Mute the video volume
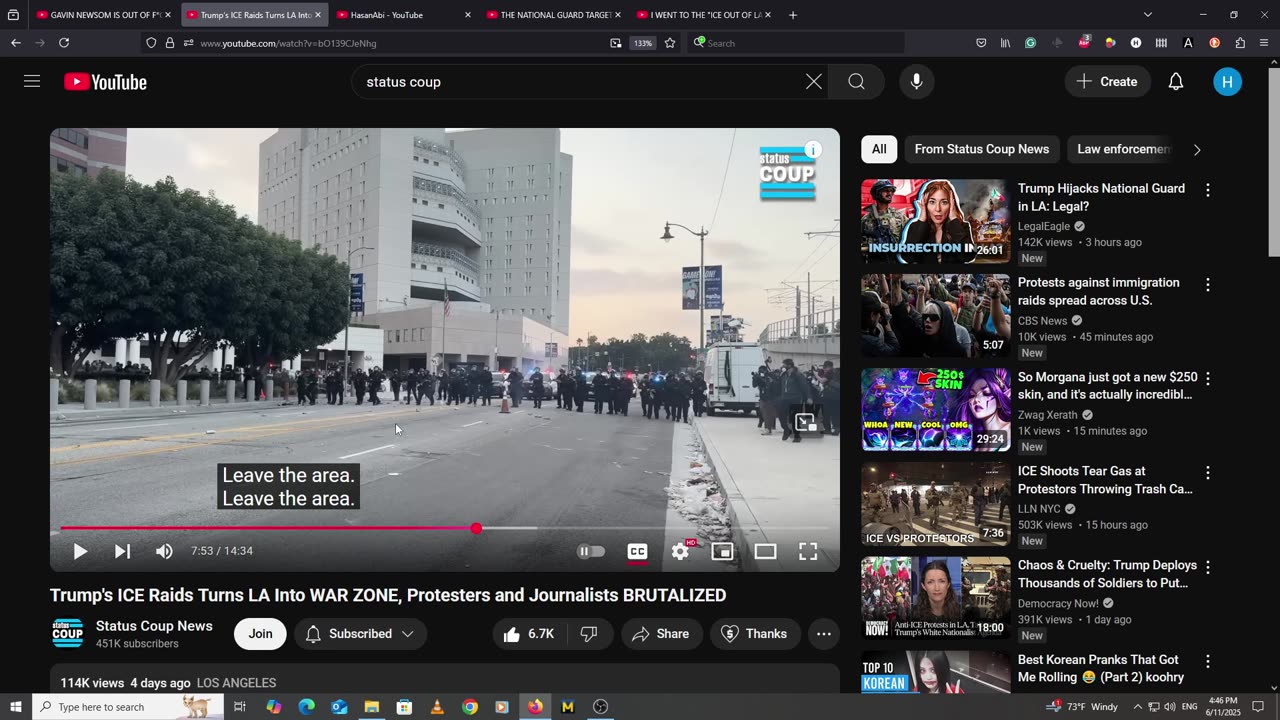 [164, 551]
